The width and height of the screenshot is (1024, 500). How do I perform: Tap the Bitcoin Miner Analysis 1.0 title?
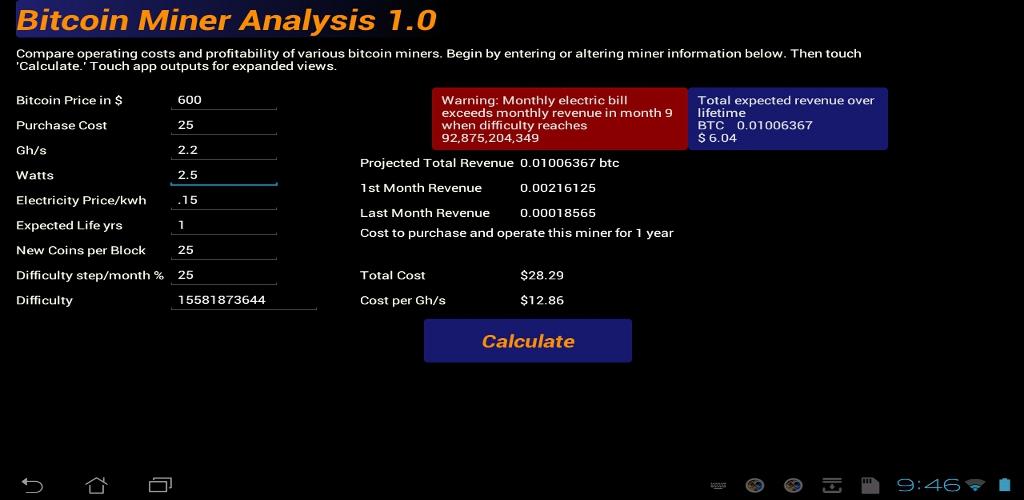(226, 20)
